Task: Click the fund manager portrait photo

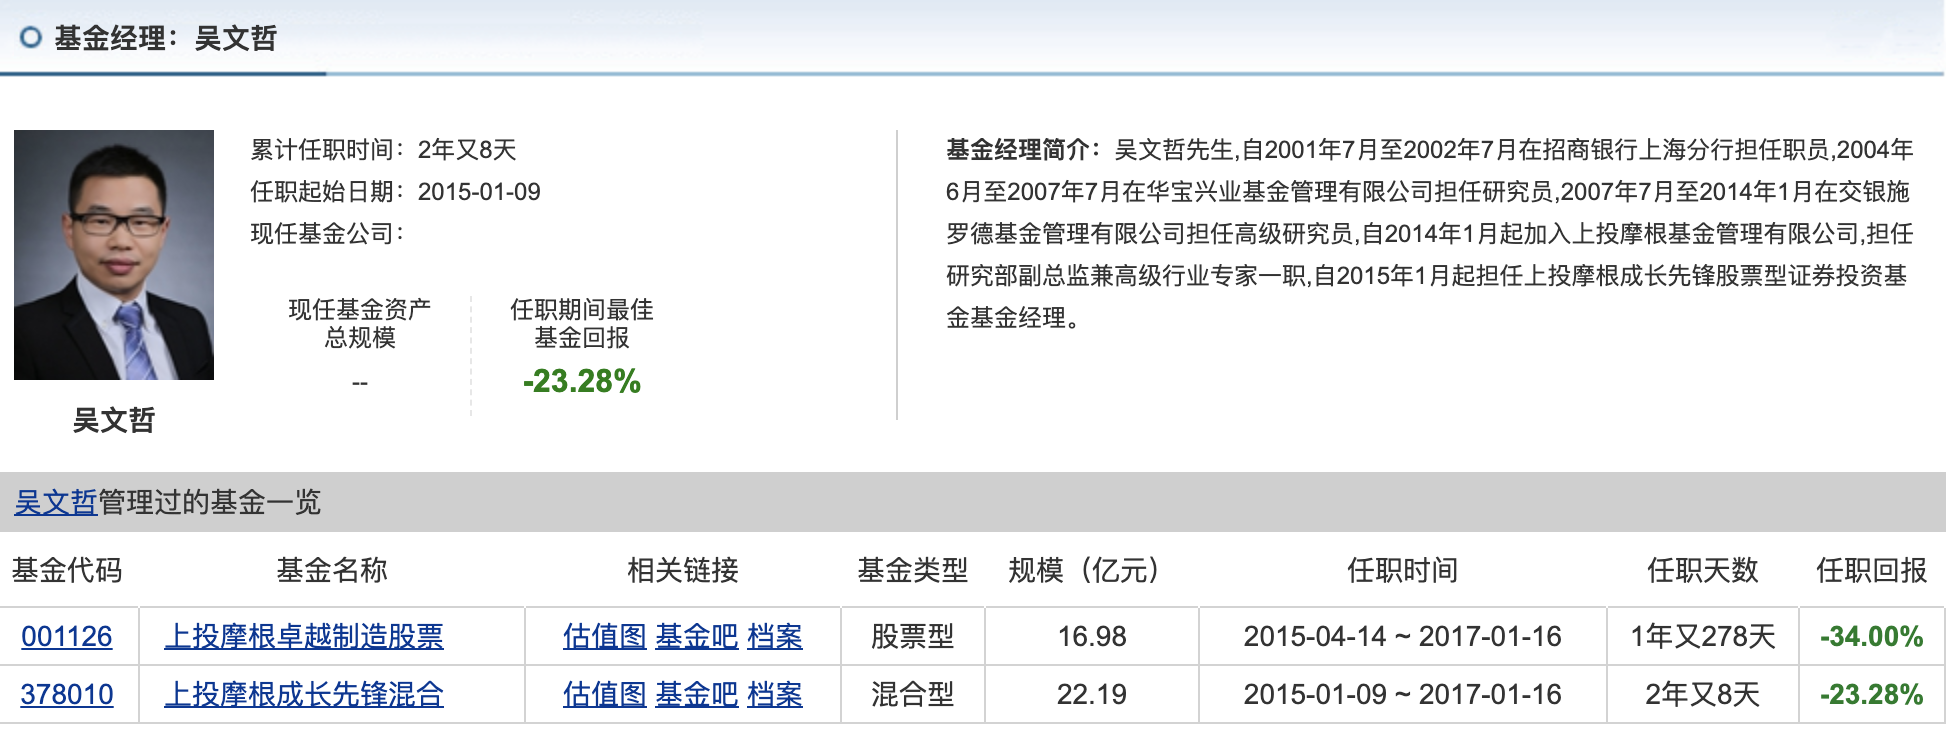Action: point(114,255)
